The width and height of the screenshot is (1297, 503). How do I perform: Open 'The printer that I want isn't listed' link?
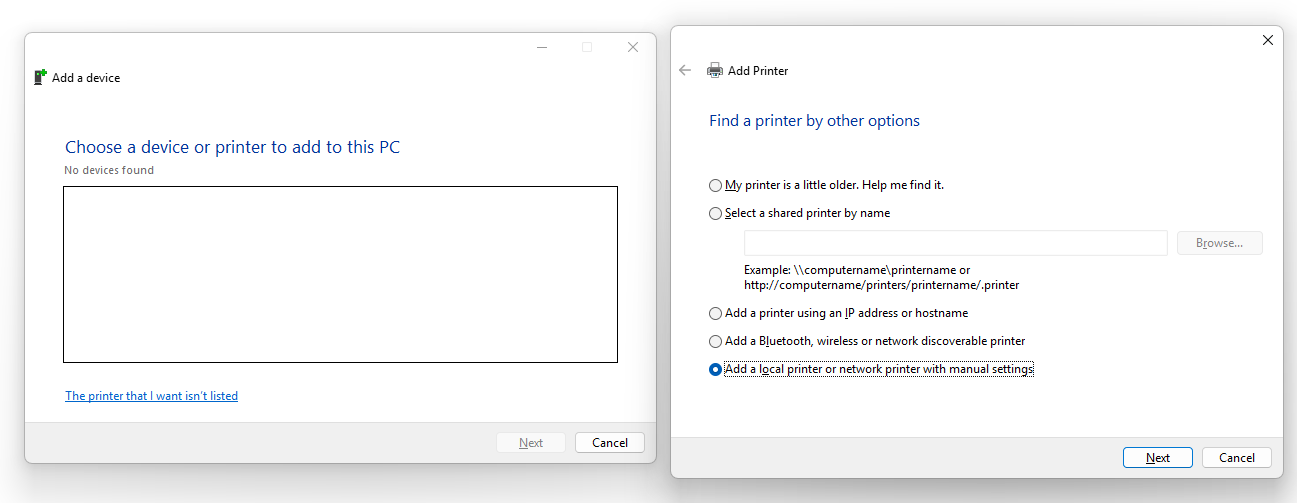pos(151,396)
